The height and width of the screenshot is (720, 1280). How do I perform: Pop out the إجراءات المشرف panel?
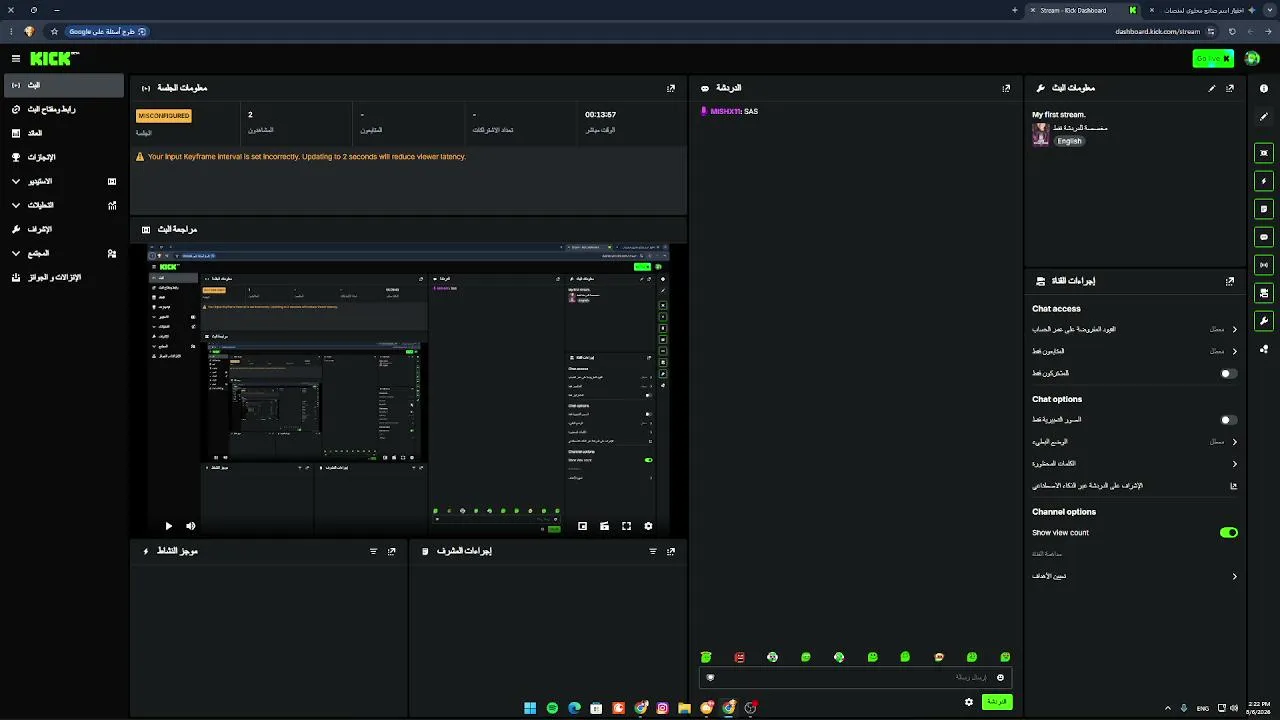(671, 551)
